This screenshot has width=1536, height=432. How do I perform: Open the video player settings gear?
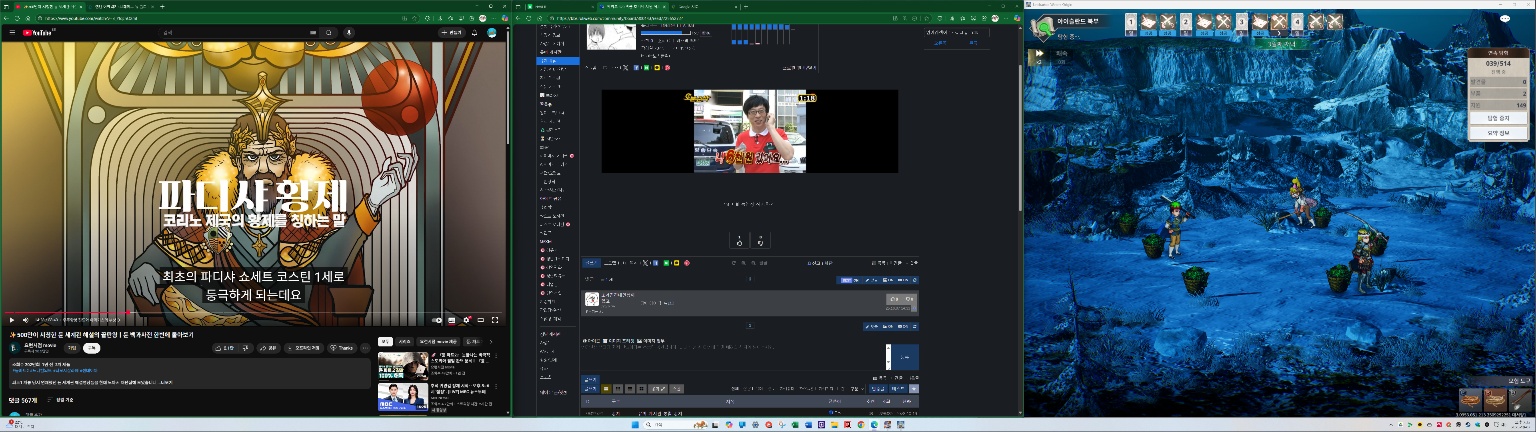pyautogui.click(x=466, y=320)
